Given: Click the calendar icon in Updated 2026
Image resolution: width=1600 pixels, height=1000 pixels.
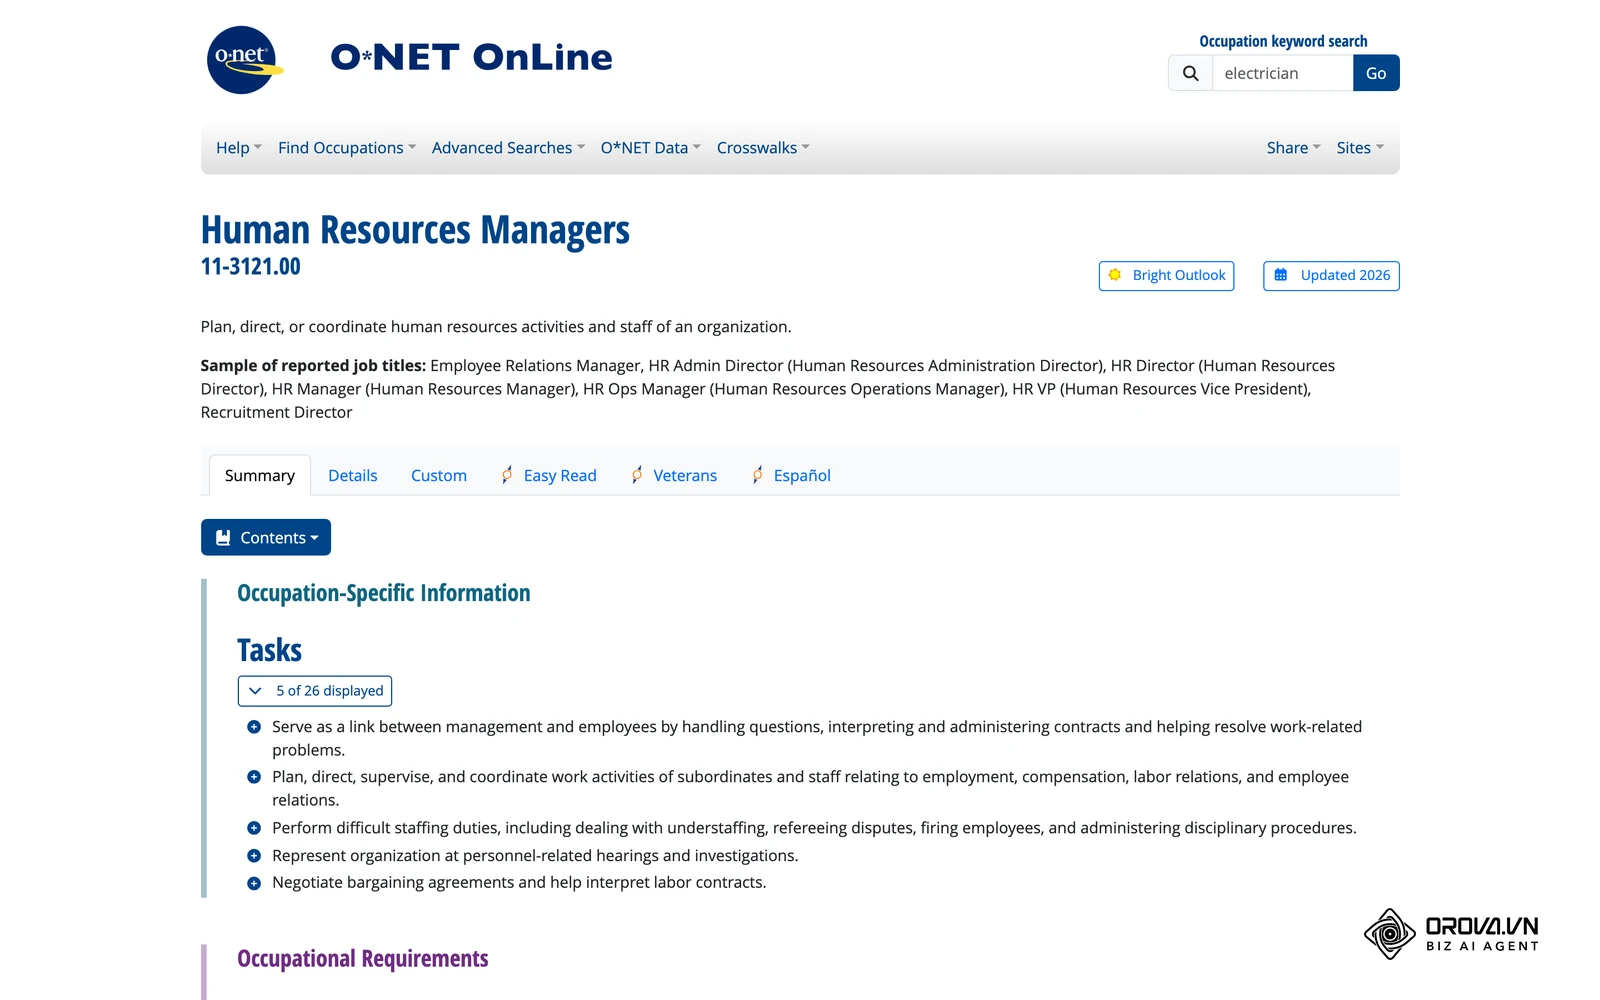Looking at the screenshot, I should click(1281, 275).
